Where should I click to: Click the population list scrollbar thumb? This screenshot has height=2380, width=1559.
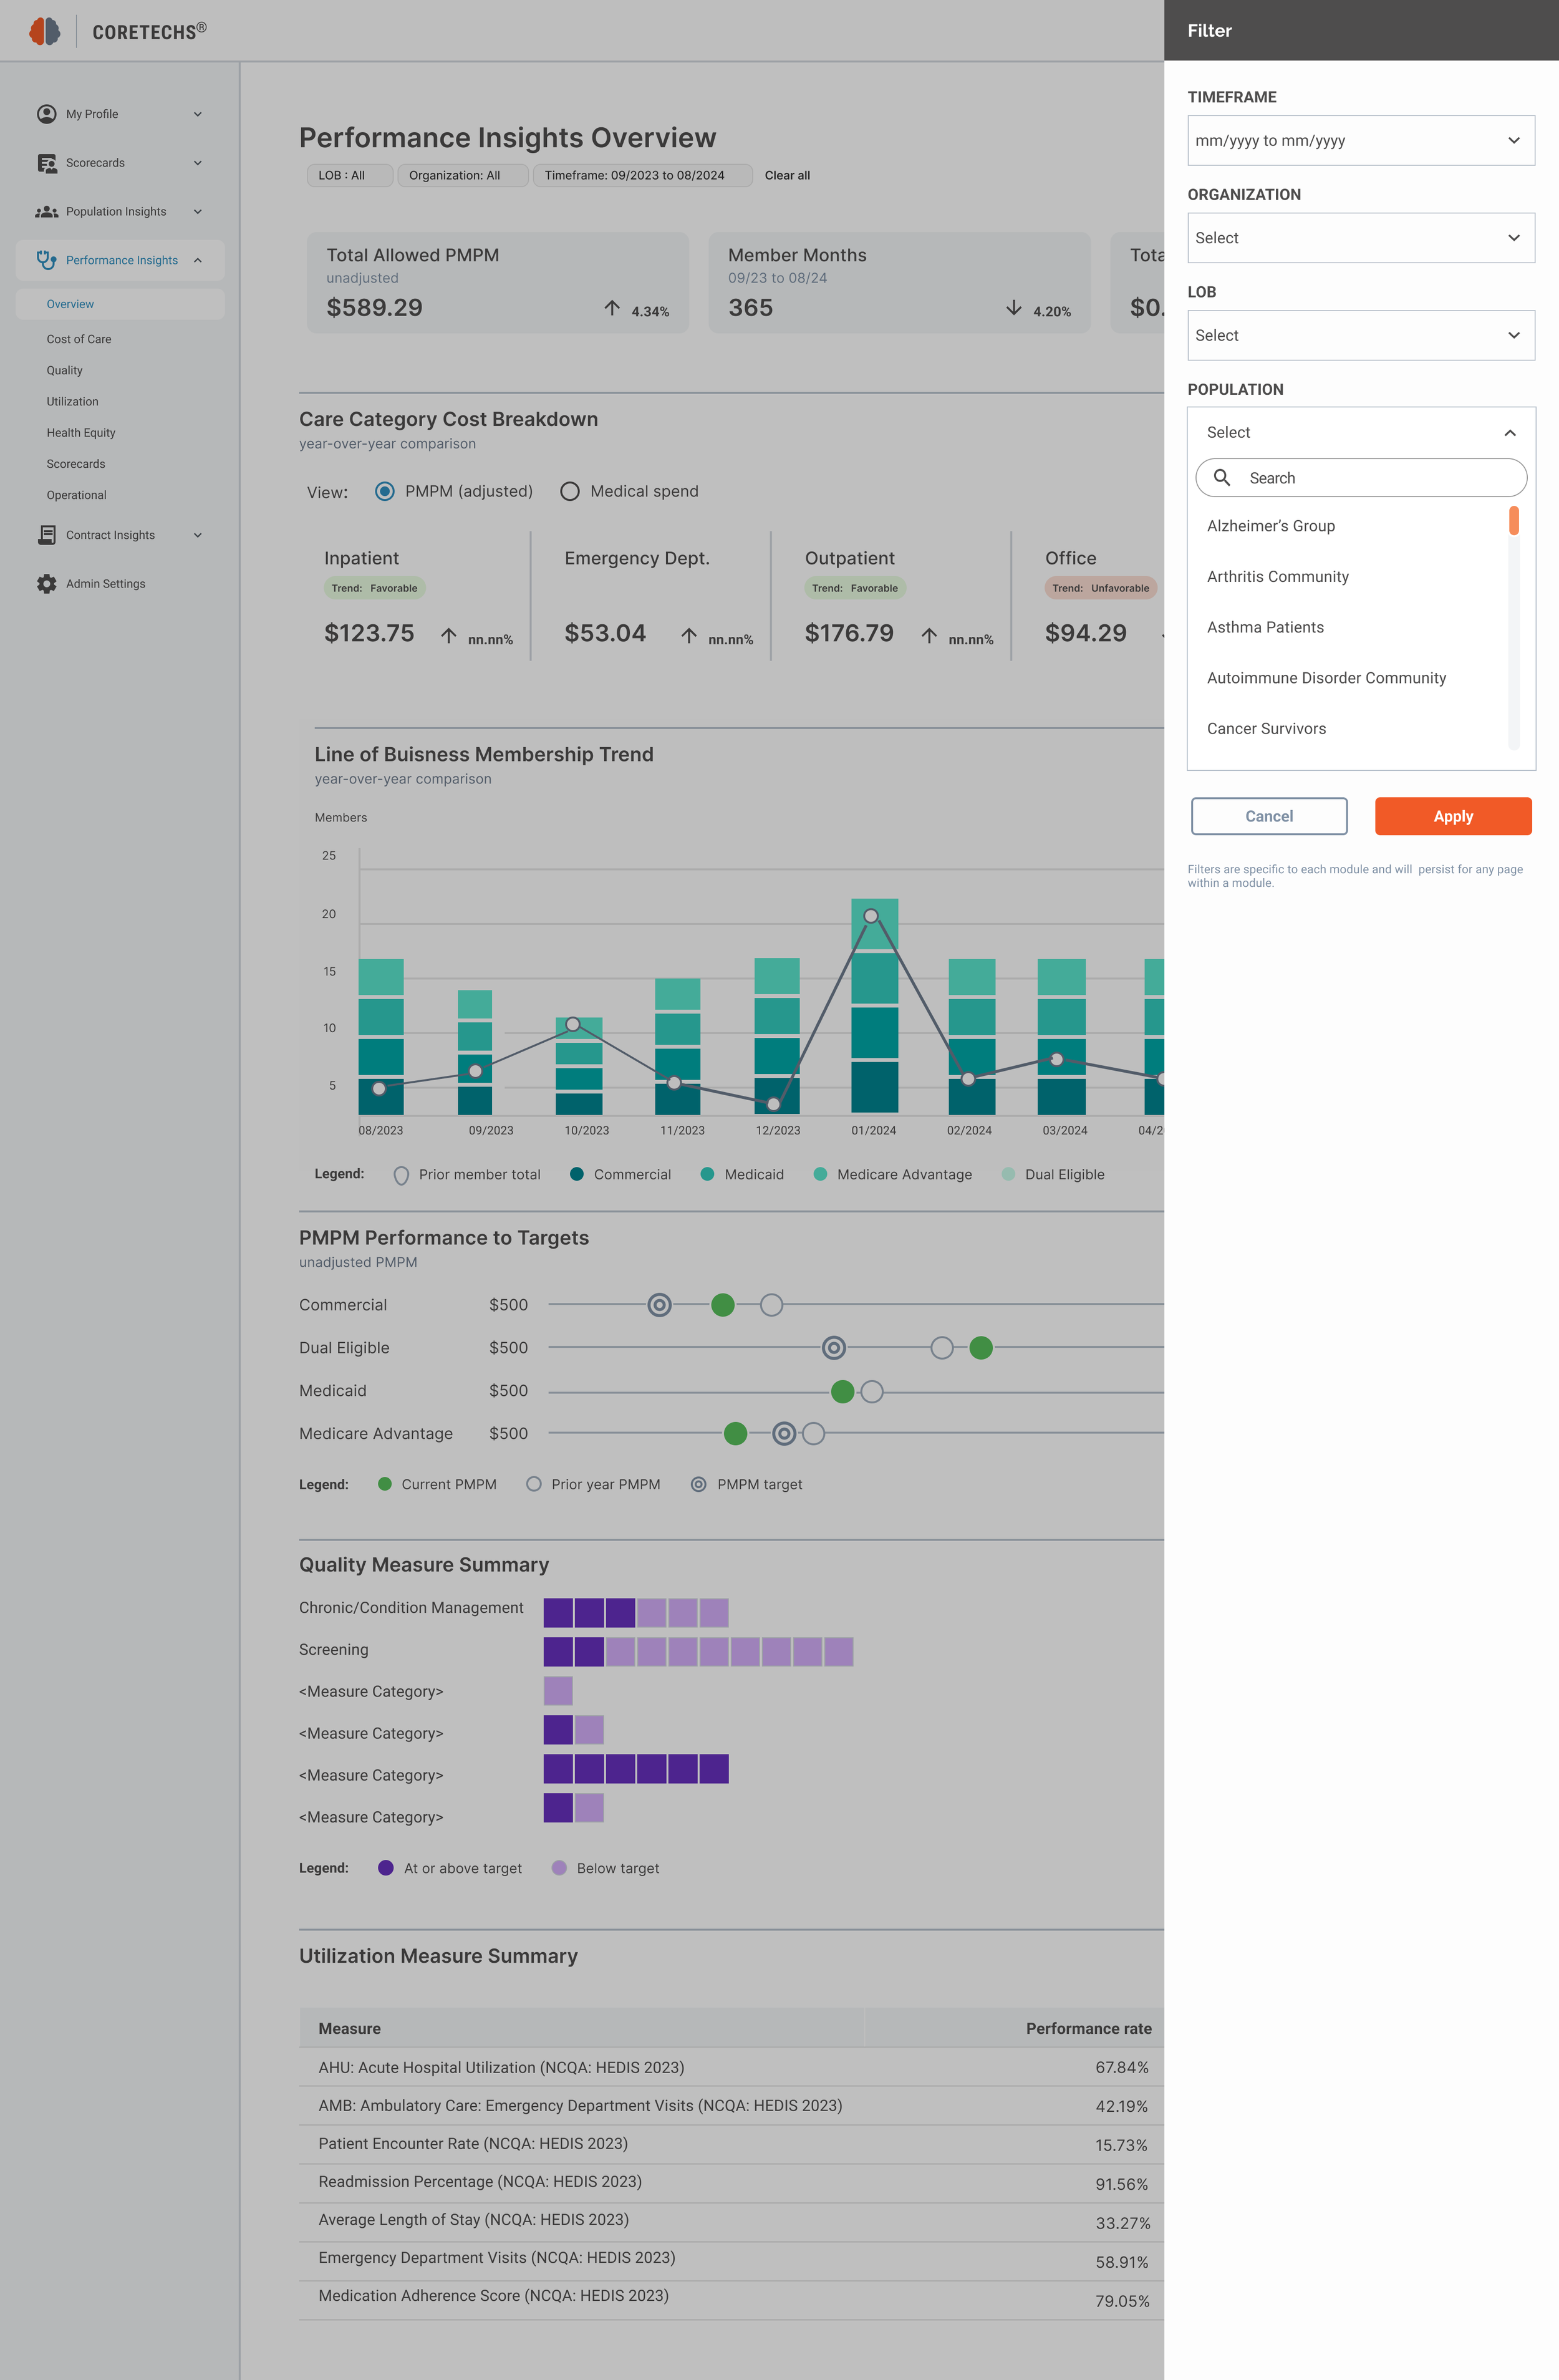click(x=1513, y=520)
